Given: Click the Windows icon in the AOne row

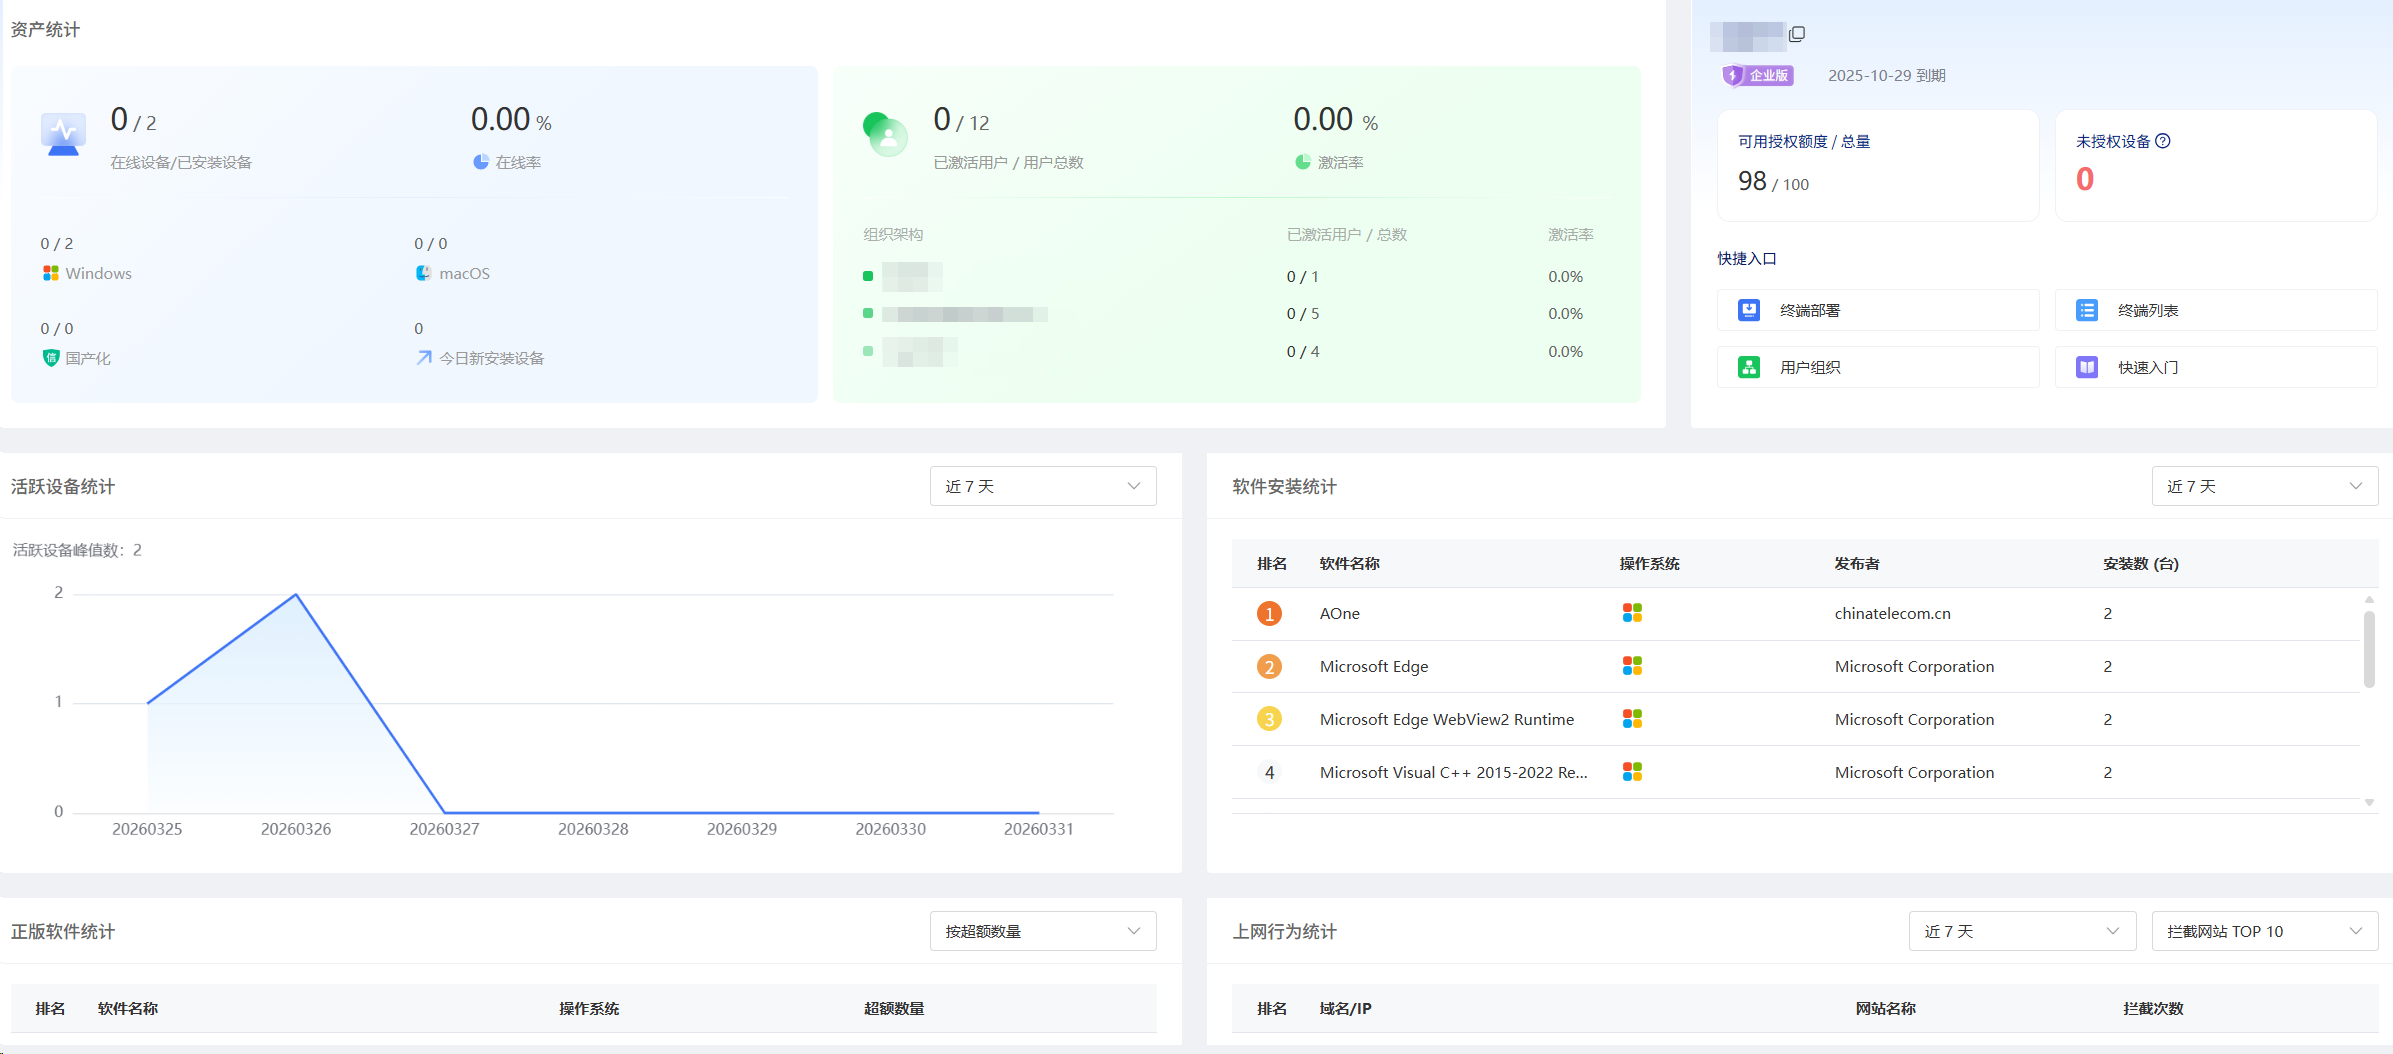Looking at the screenshot, I should (x=1632, y=613).
